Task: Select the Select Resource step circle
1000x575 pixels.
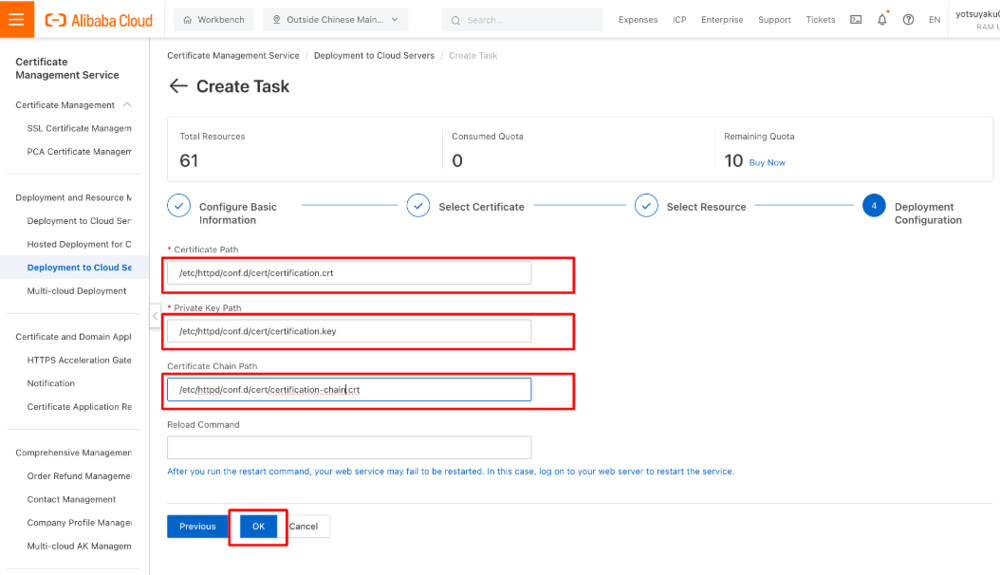Action: [x=646, y=206]
